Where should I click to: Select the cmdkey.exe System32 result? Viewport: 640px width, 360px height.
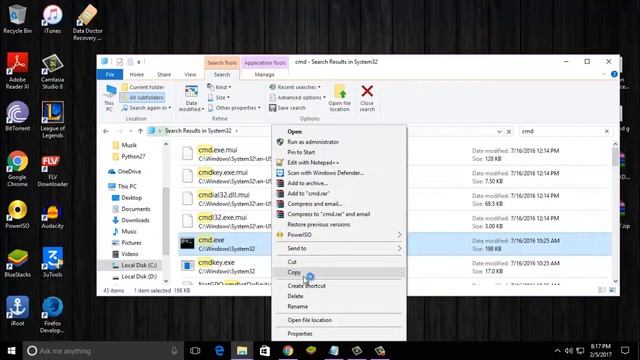tap(394, 267)
